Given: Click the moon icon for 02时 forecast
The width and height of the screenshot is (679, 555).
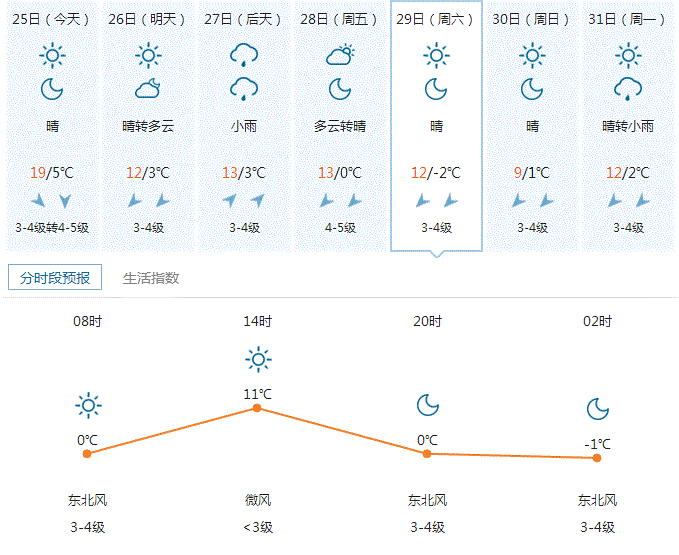Looking at the screenshot, I should (x=597, y=409).
